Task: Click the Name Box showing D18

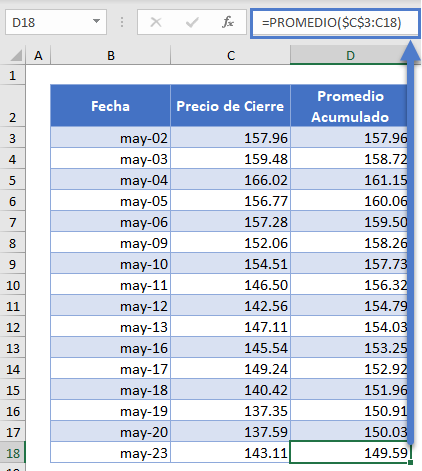Action: (x=55, y=22)
